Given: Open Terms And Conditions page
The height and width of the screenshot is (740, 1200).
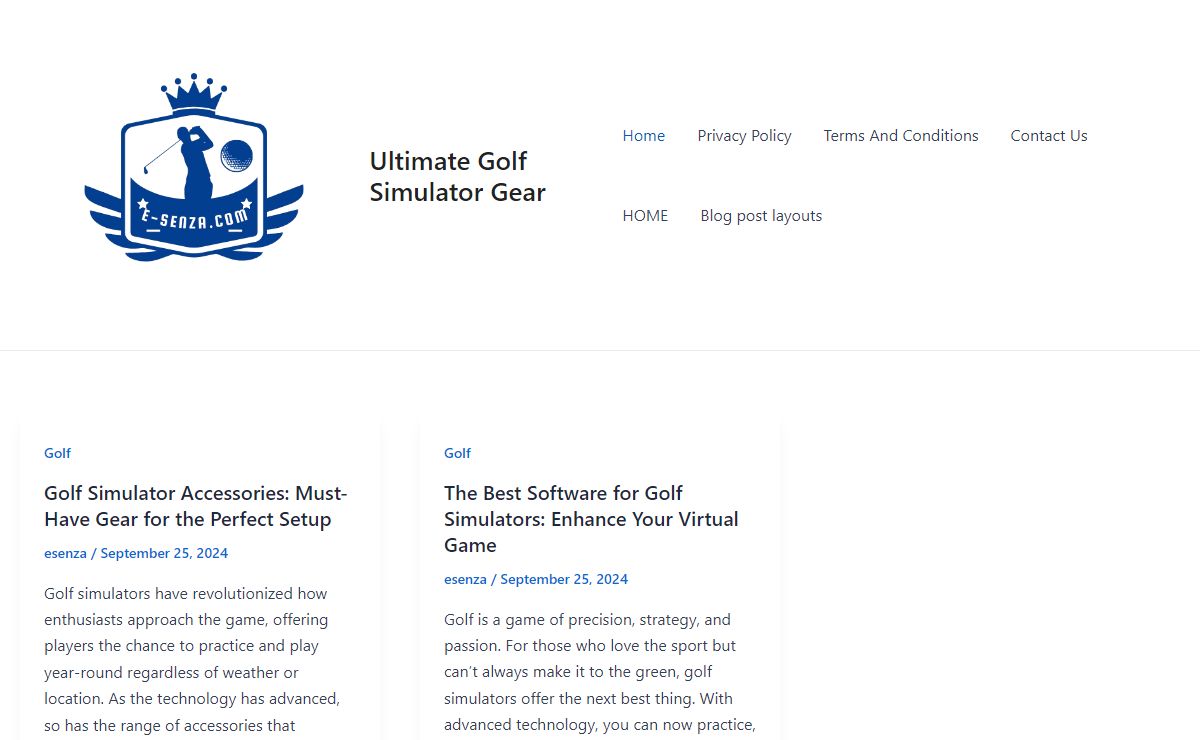Looking at the screenshot, I should [901, 136].
